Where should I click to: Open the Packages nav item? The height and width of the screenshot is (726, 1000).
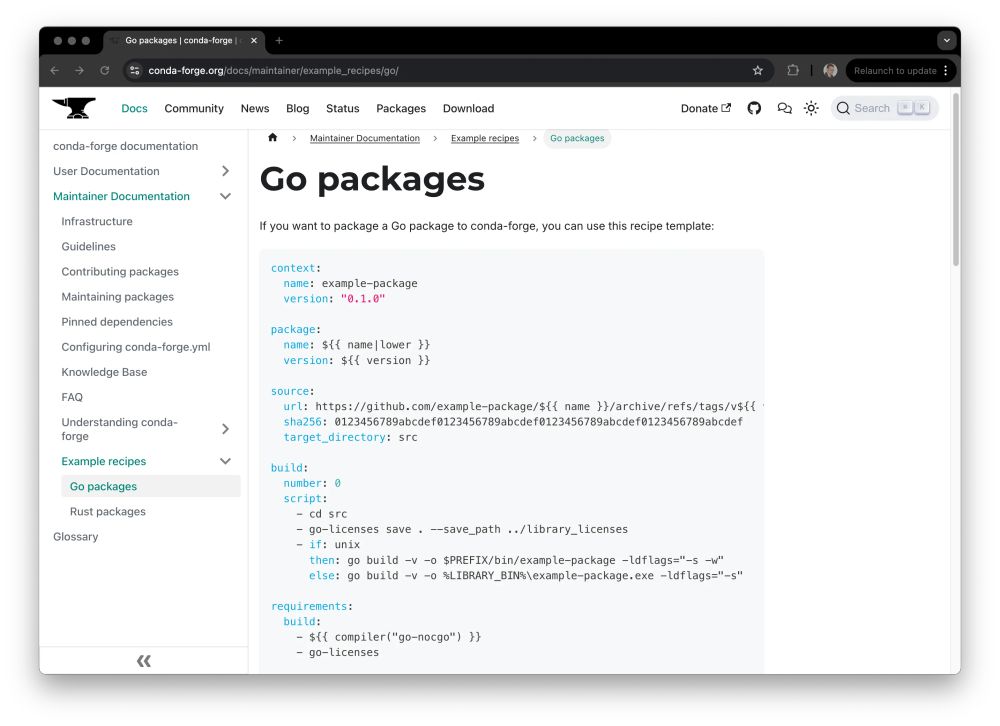[401, 108]
